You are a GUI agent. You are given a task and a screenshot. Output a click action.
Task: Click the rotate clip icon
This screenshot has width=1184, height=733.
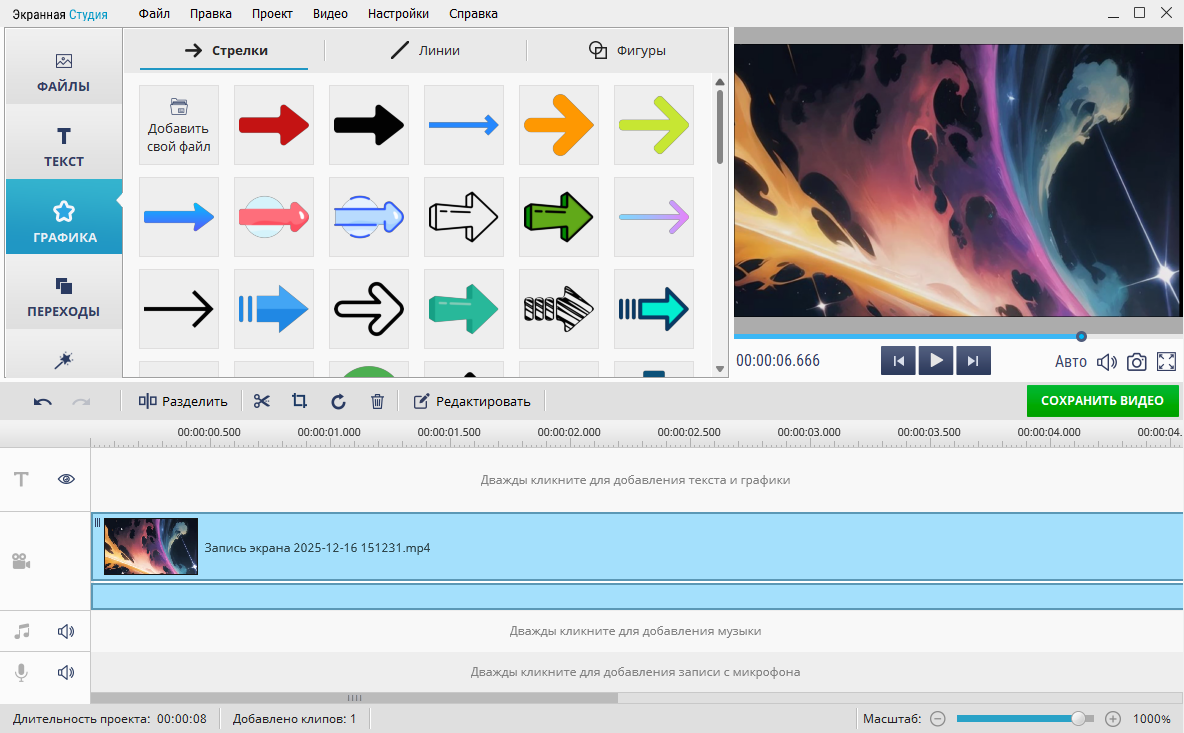338,402
